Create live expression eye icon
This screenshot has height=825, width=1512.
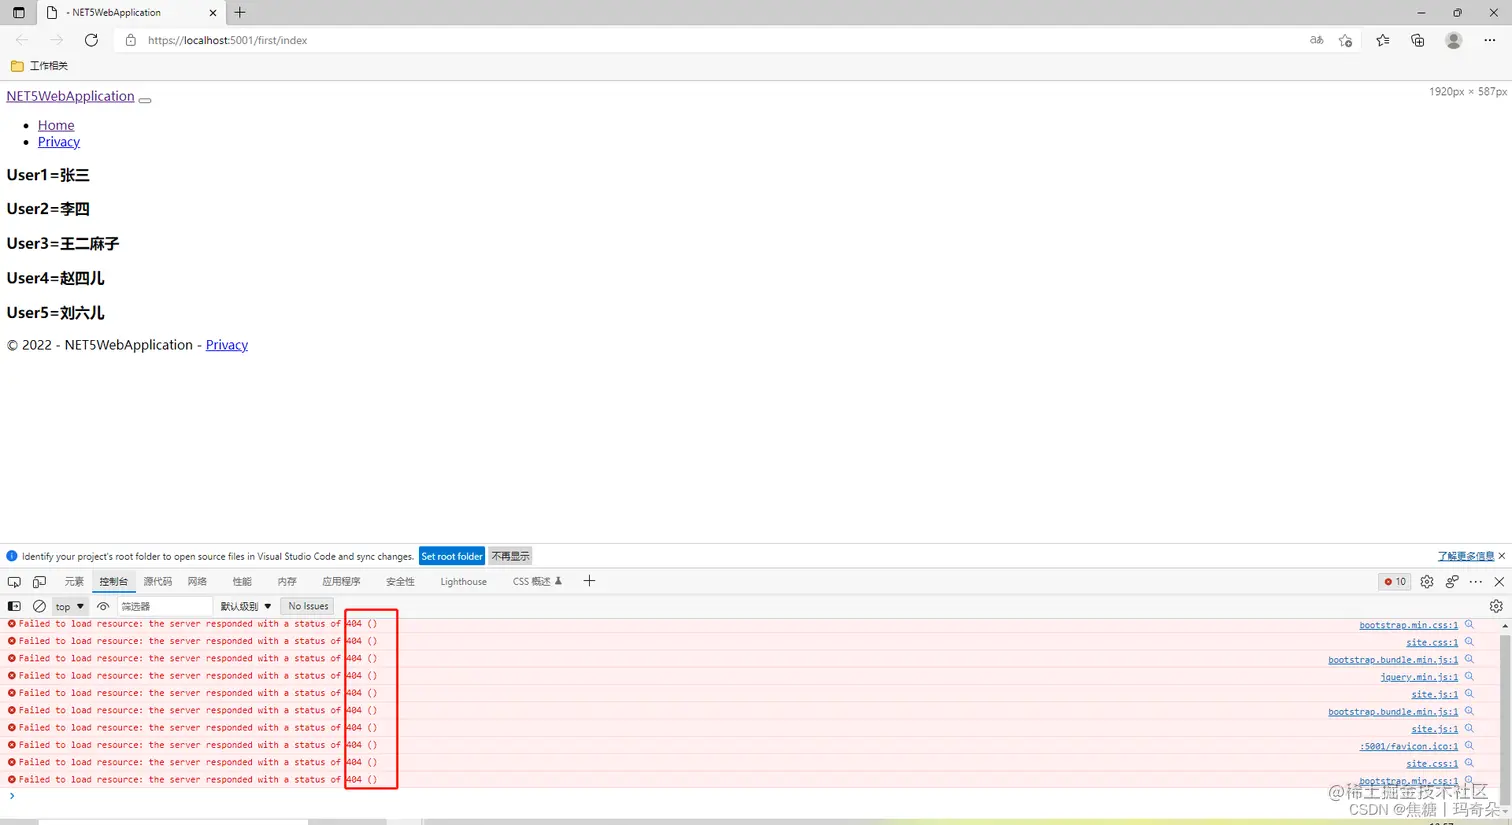point(103,606)
